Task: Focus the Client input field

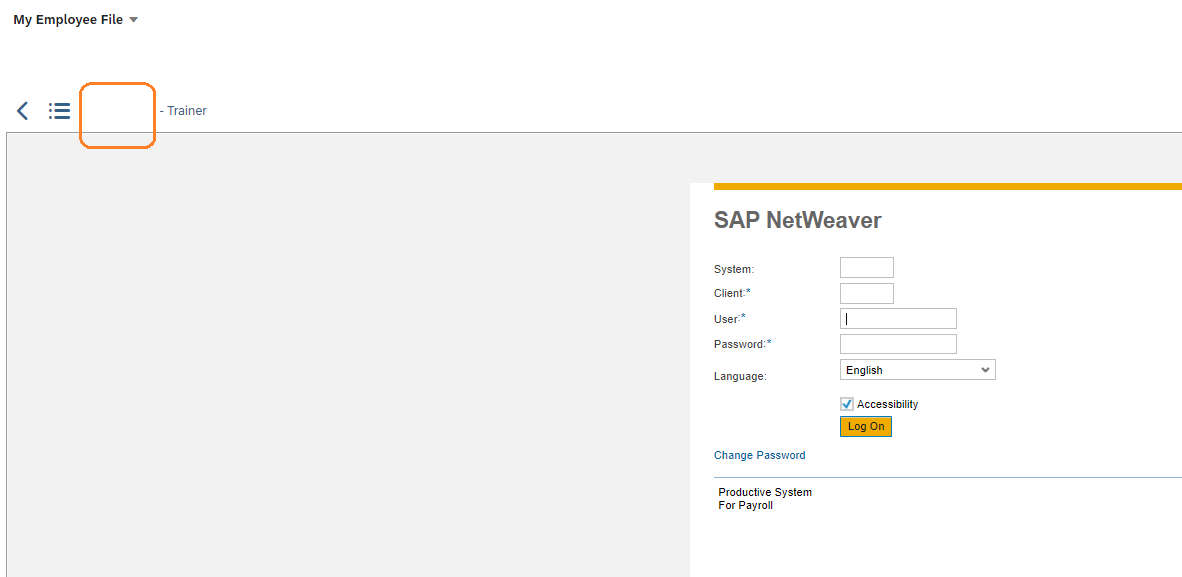Action: 867,293
